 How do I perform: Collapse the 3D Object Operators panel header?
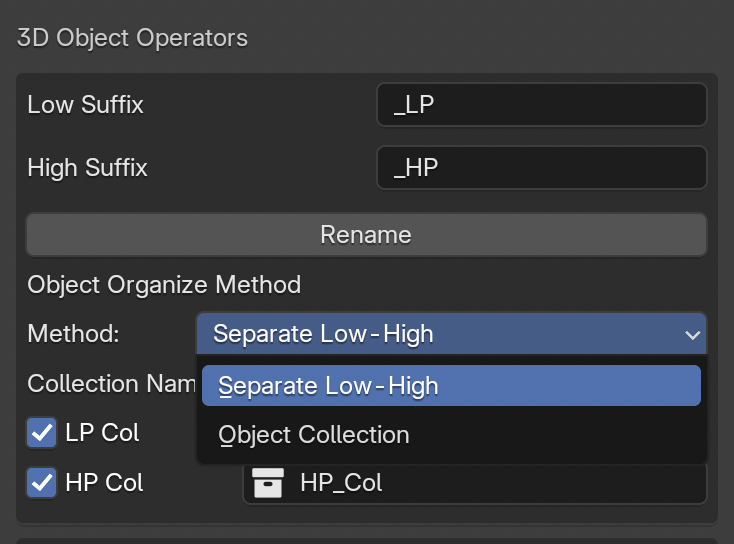[132, 39]
